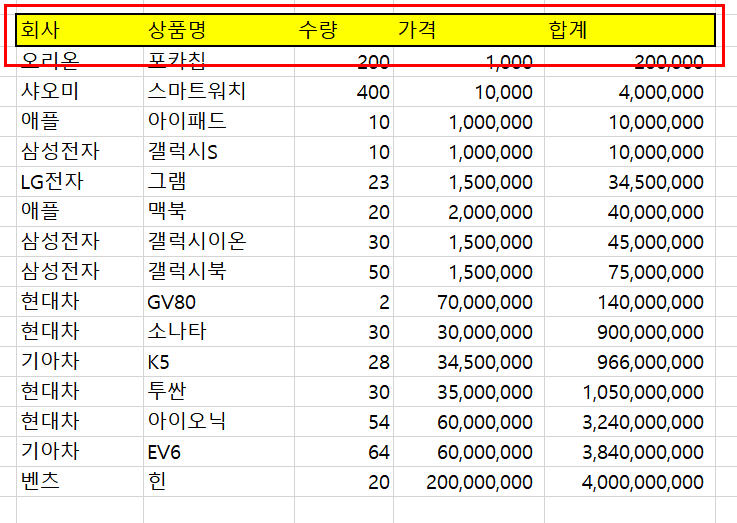This screenshot has height=523, width=737.
Task: Select the quantity cell 28
Action: click(344, 362)
